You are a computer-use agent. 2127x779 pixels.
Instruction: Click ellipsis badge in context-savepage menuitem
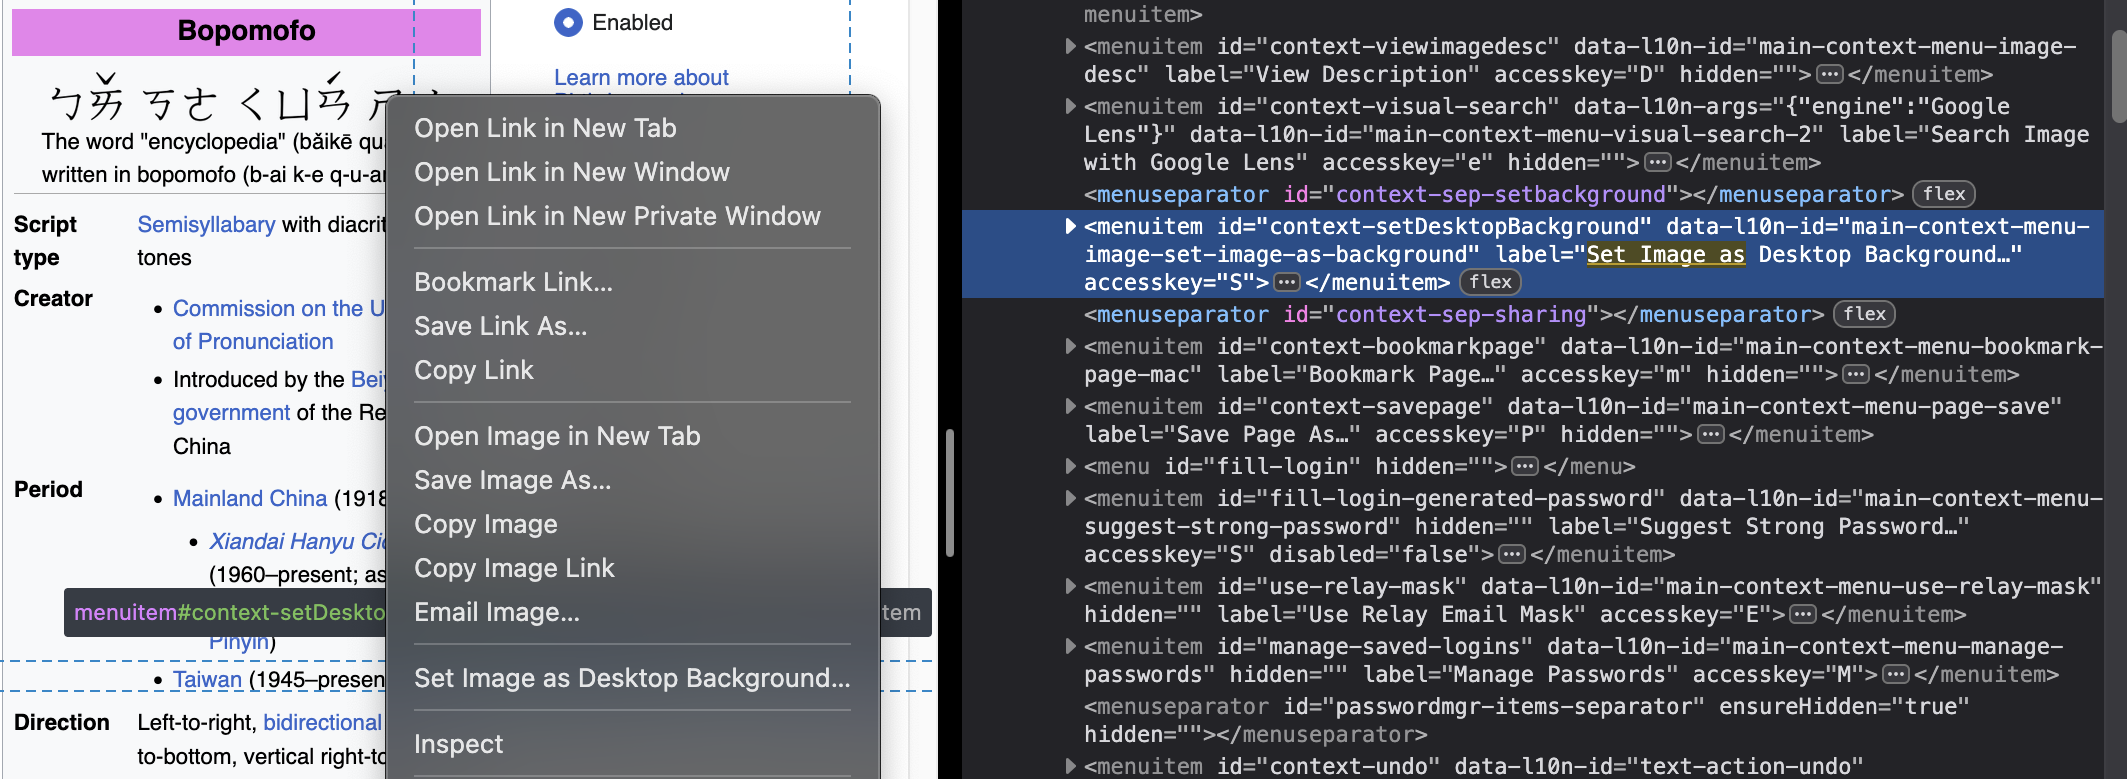point(1711,435)
